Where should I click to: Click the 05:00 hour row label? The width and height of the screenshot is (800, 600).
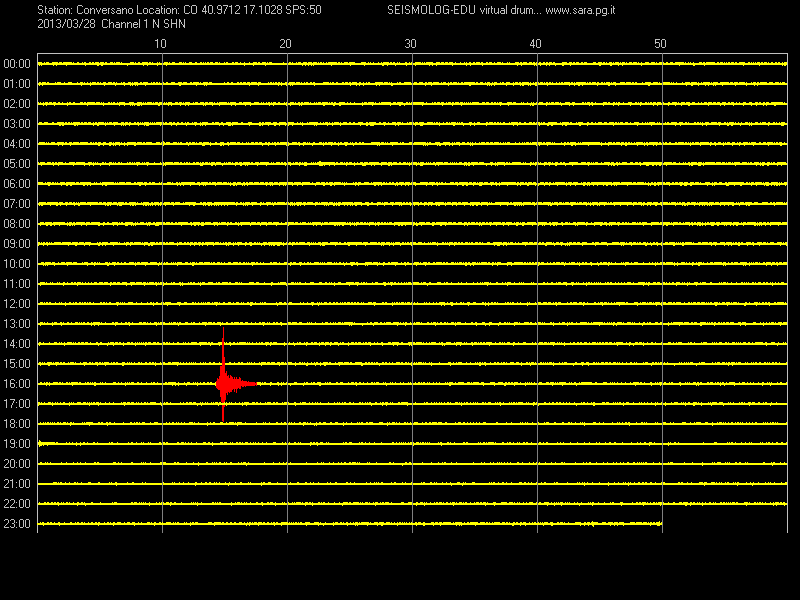[17, 164]
